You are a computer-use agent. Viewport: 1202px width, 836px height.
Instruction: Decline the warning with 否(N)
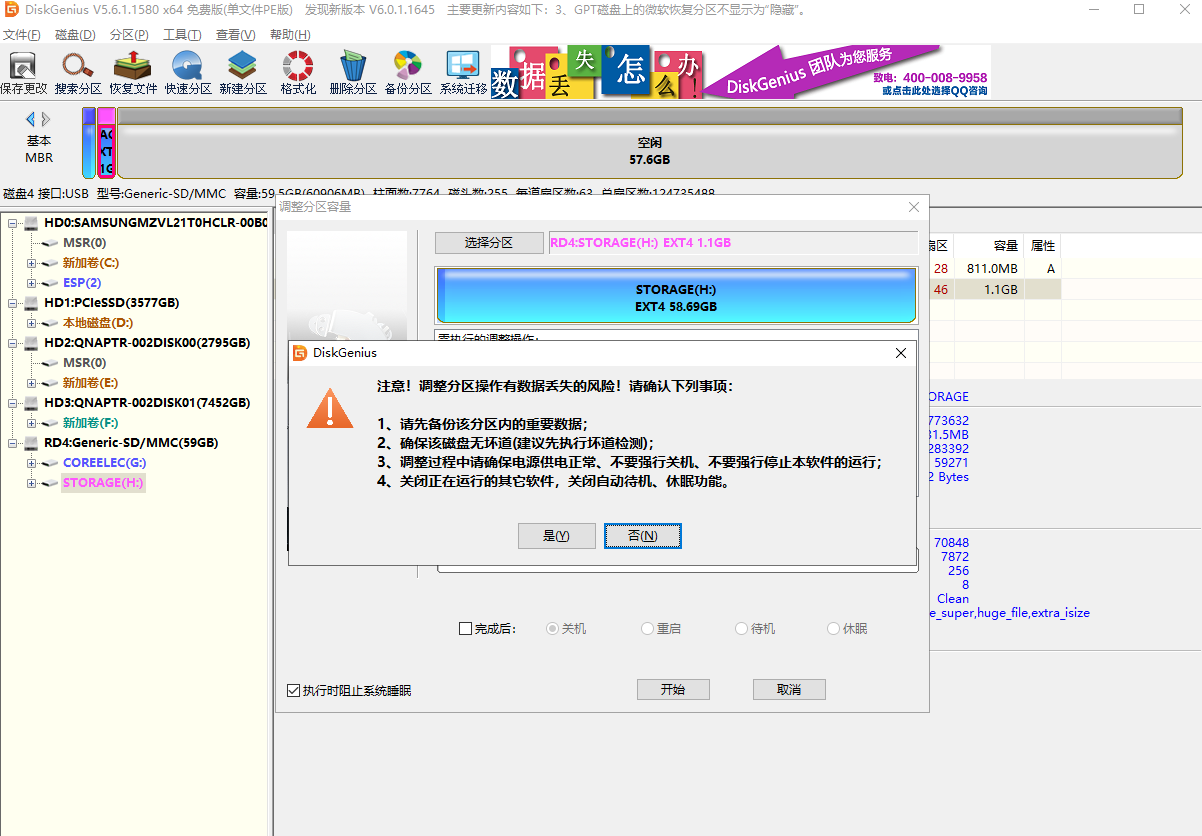coord(642,536)
